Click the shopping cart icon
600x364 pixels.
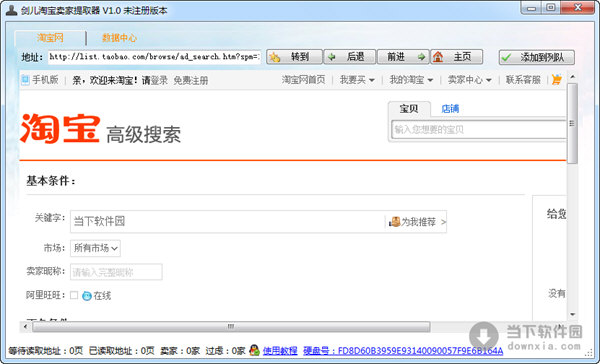[557, 80]
